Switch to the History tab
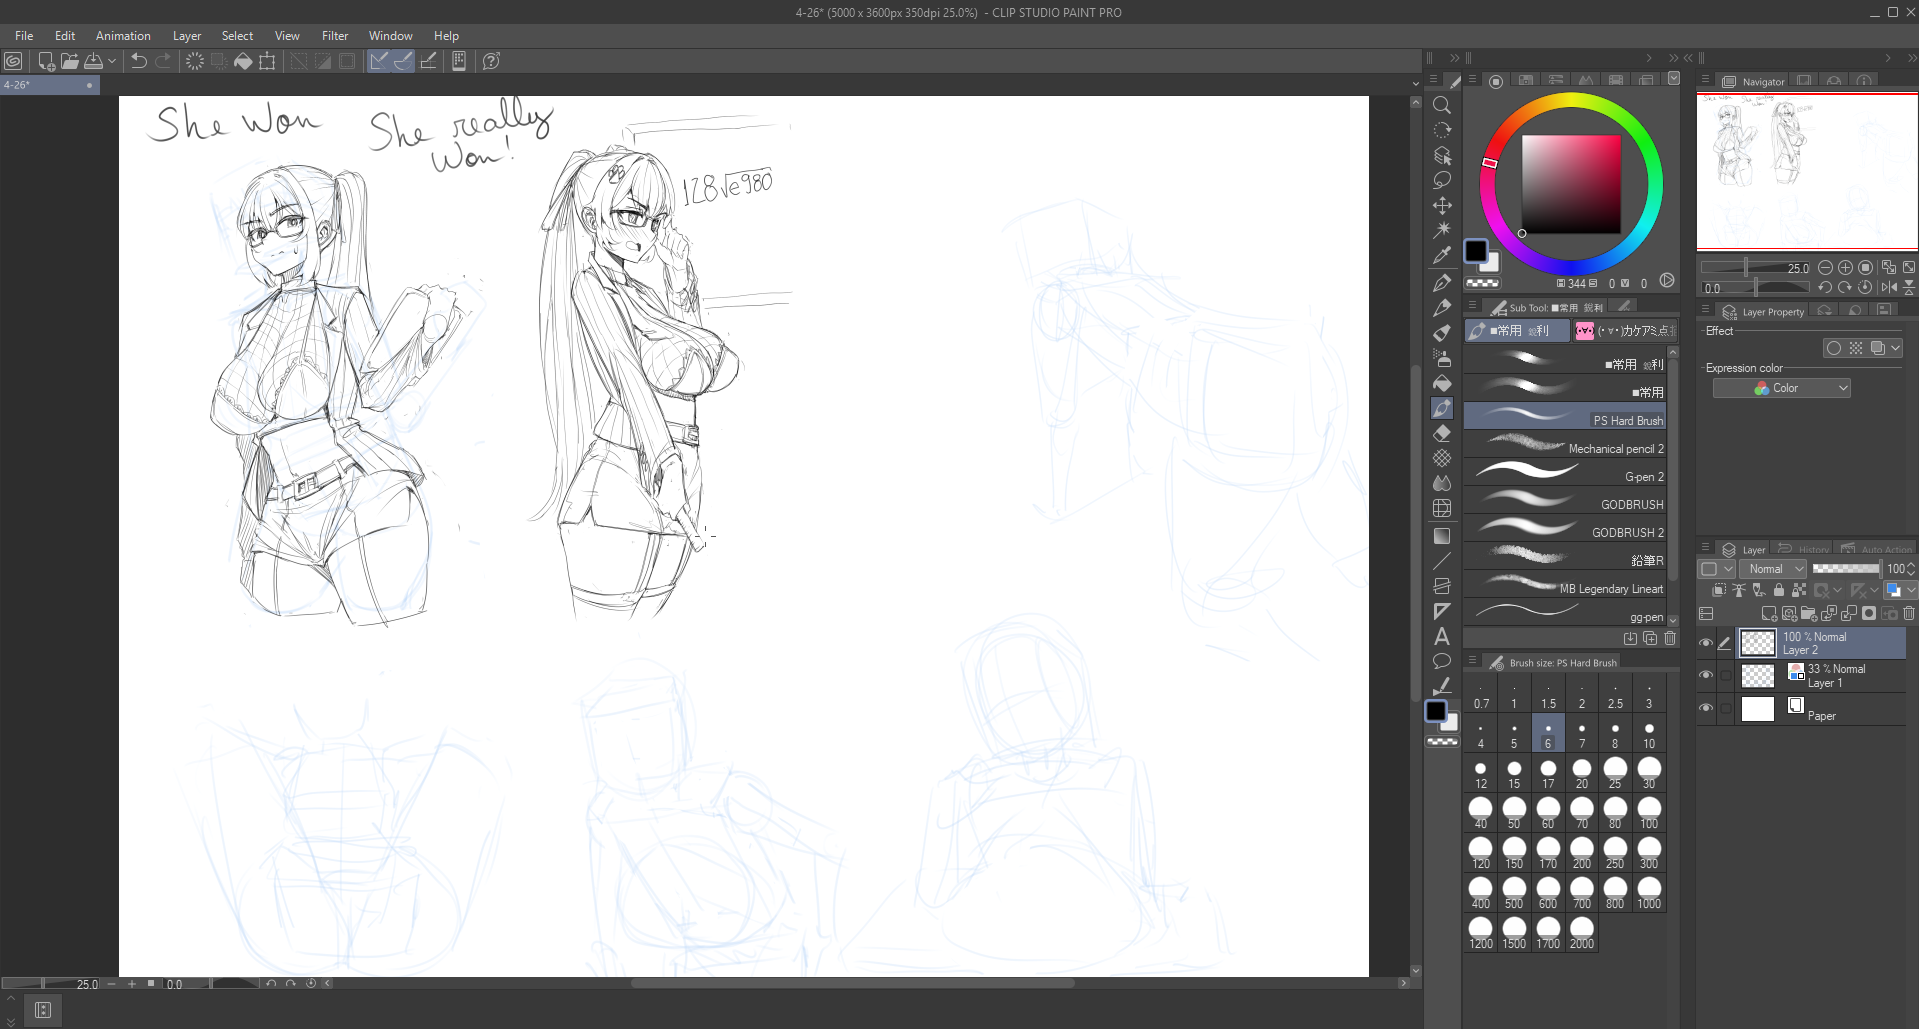The width and height of the screenshot is (1919, 1029). point(1803,549)
